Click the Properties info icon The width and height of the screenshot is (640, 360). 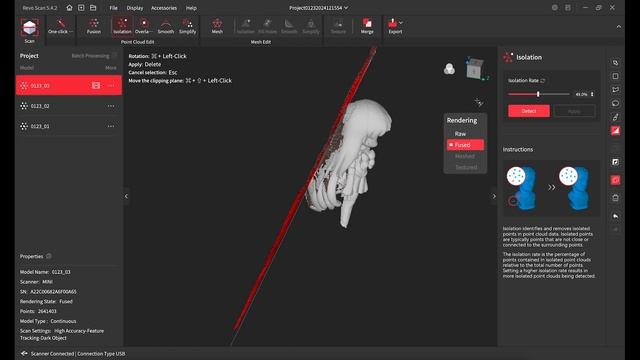pyautogui.click(x=49, y=256)
